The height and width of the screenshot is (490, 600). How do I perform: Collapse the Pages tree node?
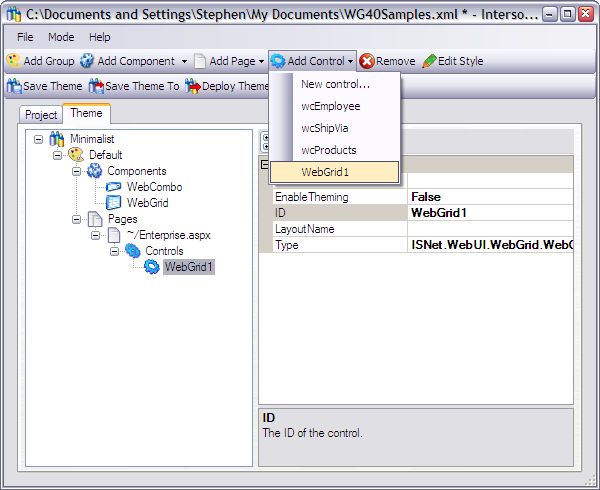76,219
